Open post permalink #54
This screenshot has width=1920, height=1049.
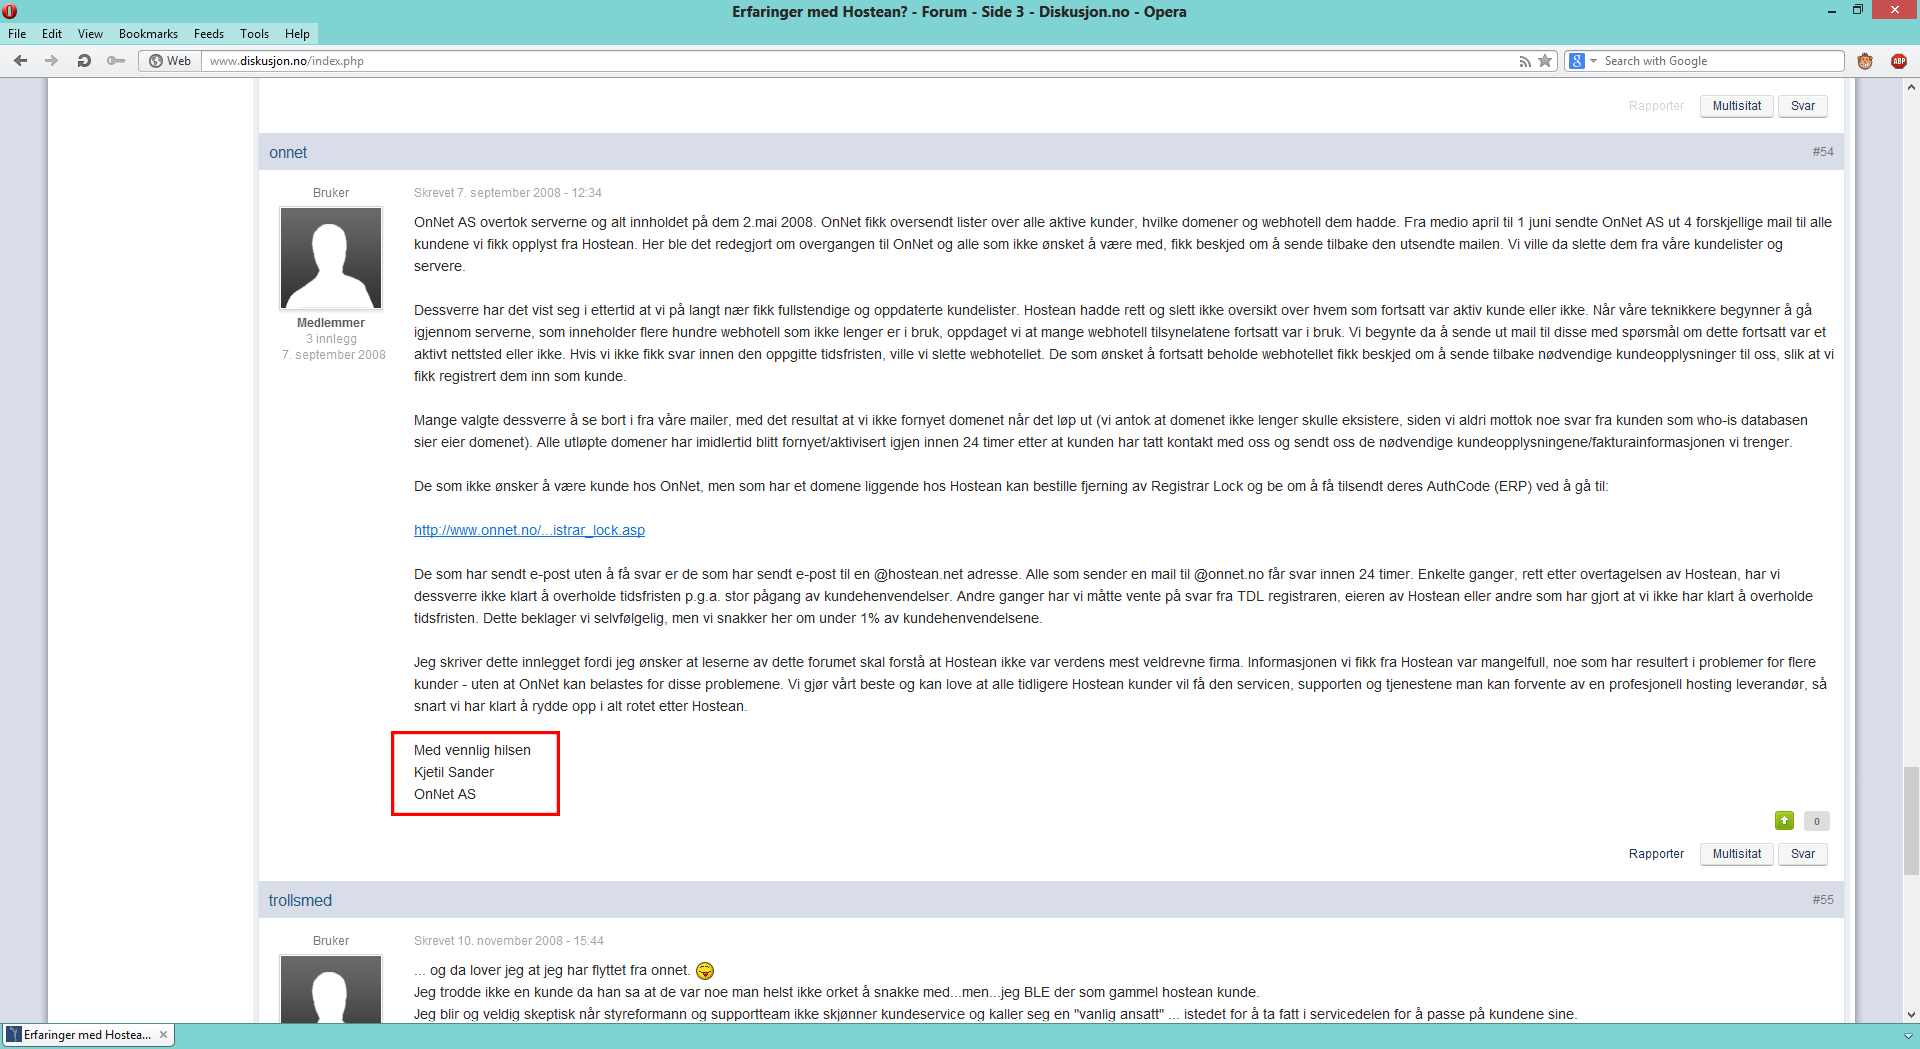pos(1822,152)
